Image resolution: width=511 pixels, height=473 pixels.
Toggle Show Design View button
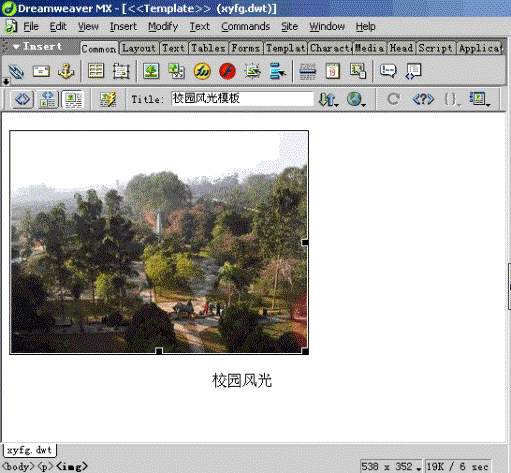click(x=73, y=99)
